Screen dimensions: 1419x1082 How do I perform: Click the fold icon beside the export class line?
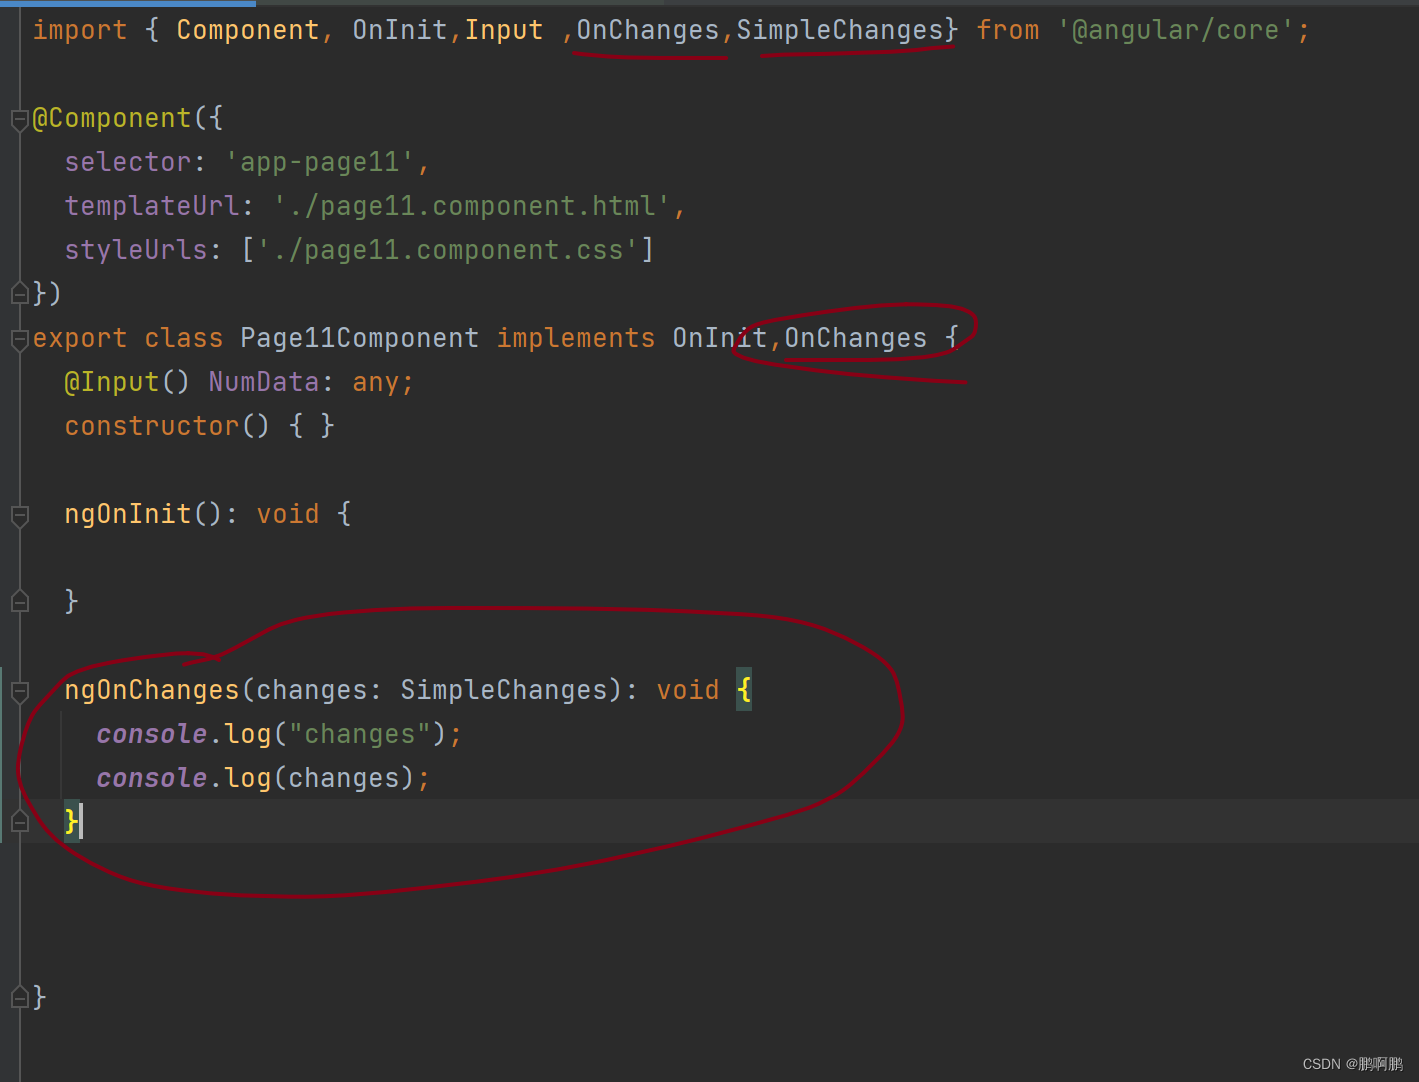tap(18, 340)
